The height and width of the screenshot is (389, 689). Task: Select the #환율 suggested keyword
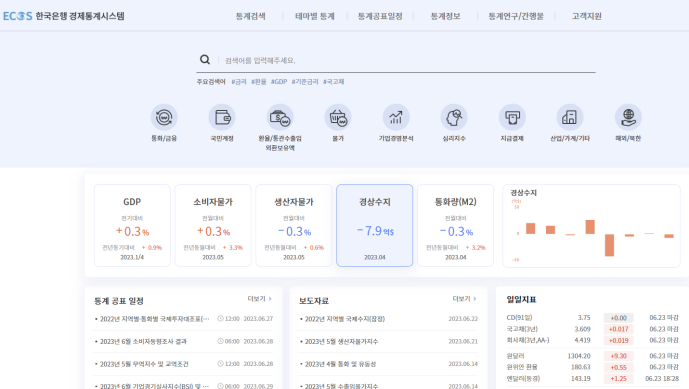tap(258, 82)
